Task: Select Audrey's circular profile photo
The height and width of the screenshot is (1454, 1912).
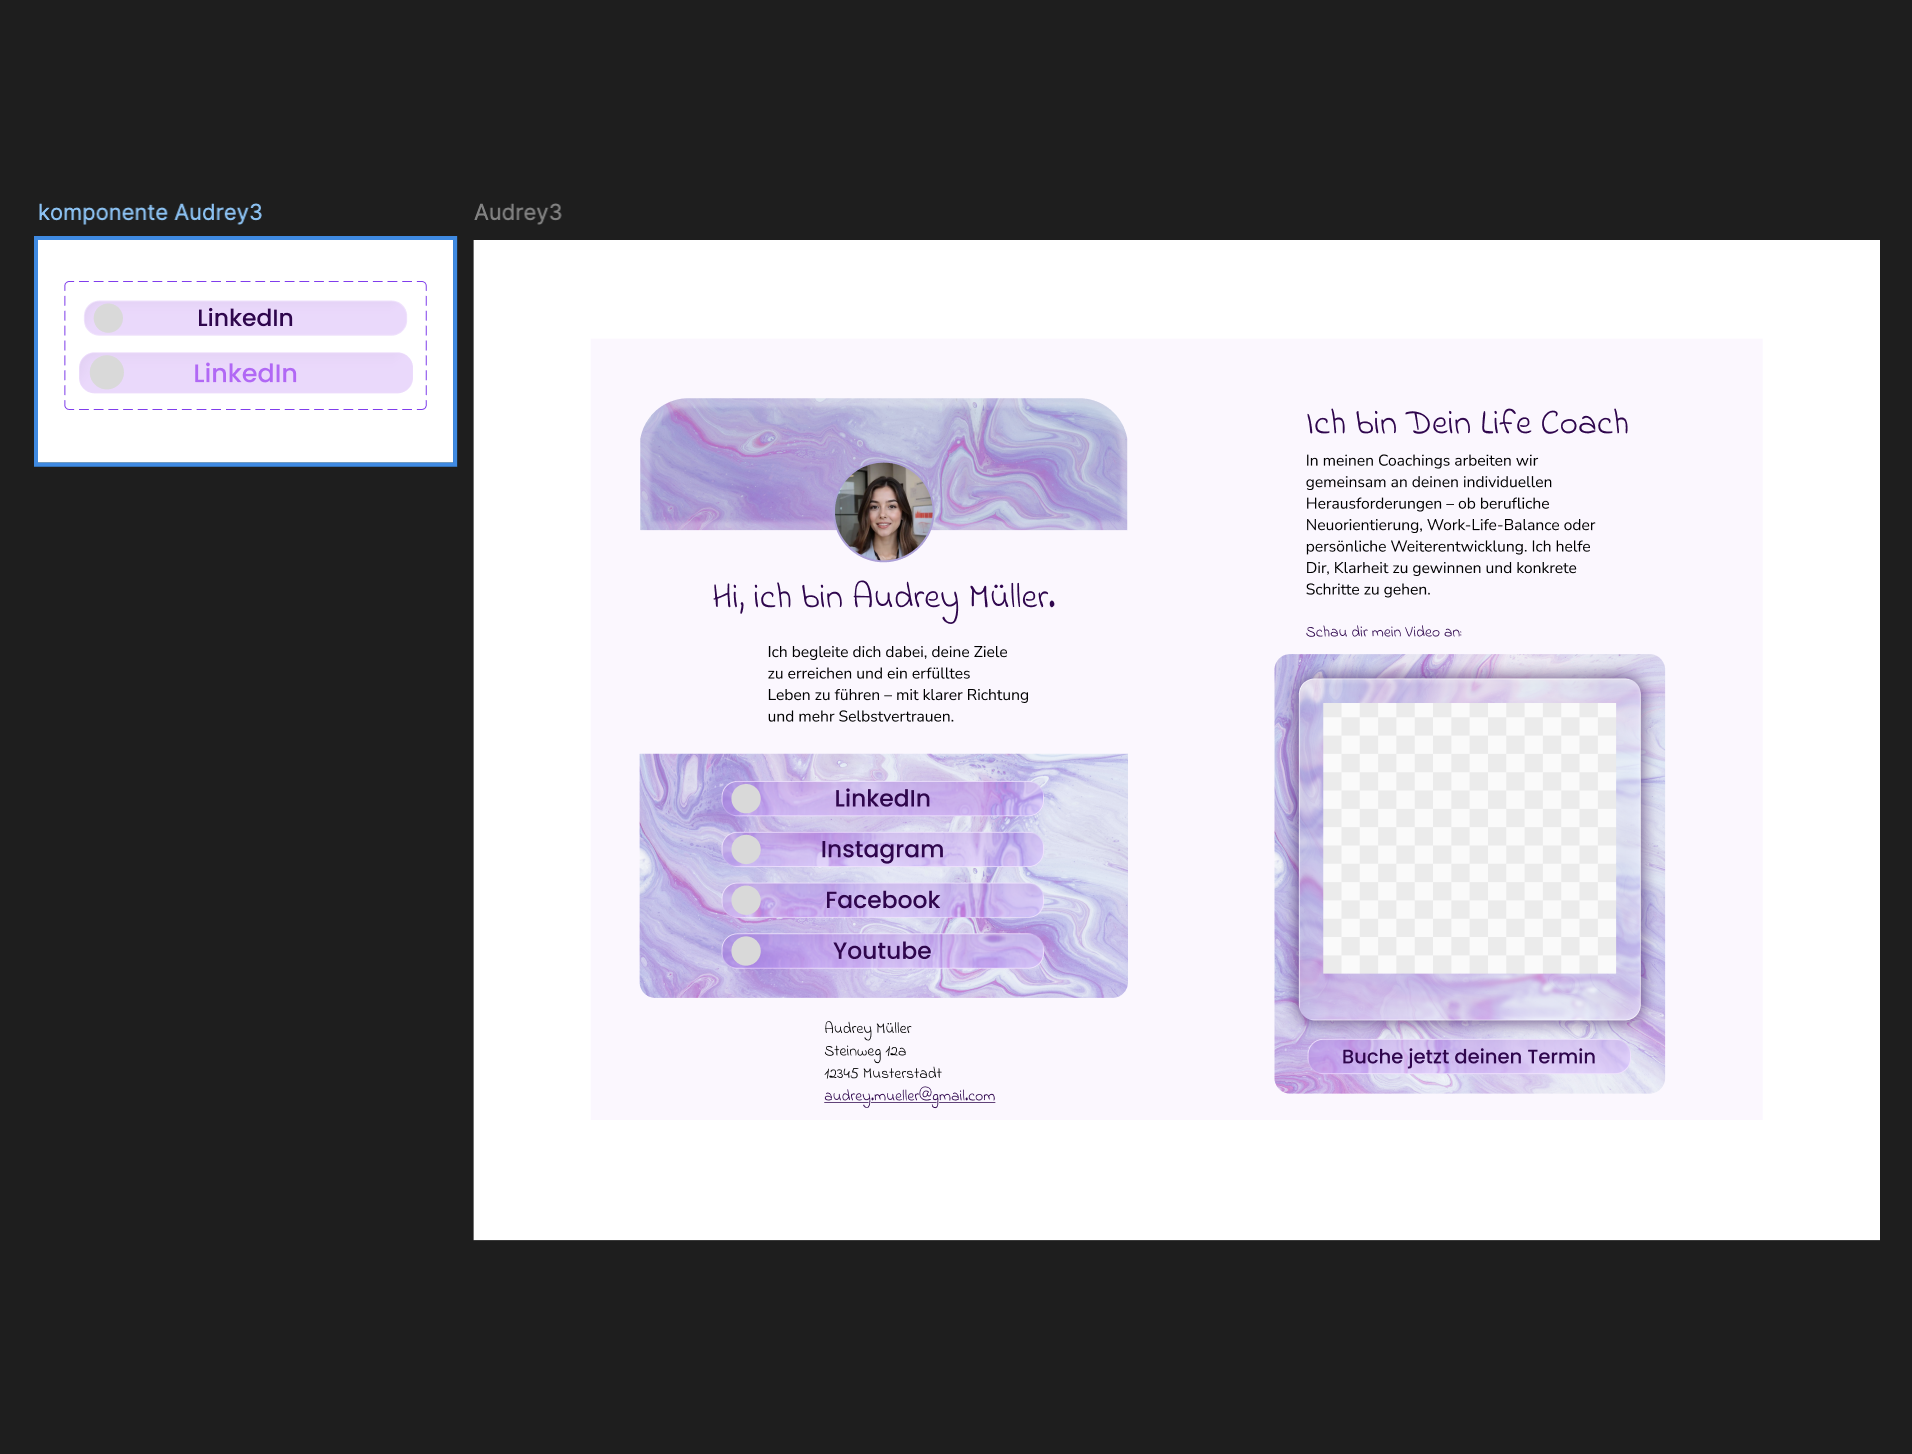Action: 884,510
